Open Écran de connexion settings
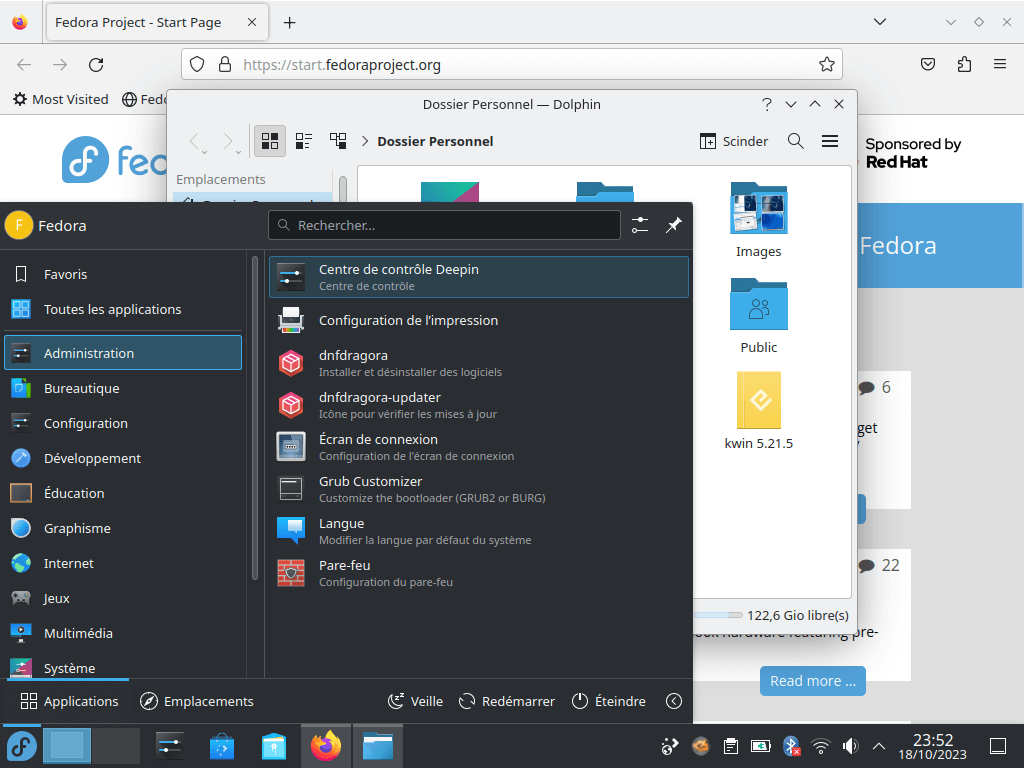This screenshot has height=768, width=1024. tap(479, 447)
